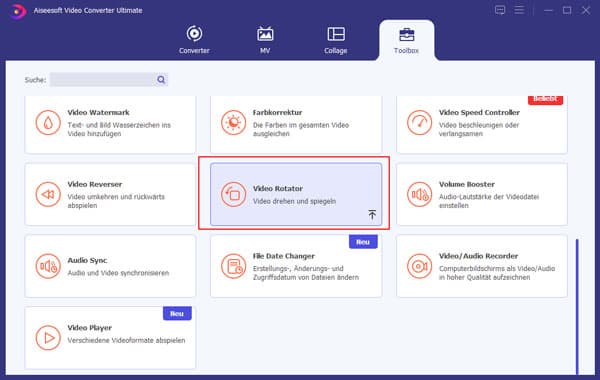The height and width of the screenshot is (380, 600).
Task: Click the File Date Changer icon
Action: point(233,266)
